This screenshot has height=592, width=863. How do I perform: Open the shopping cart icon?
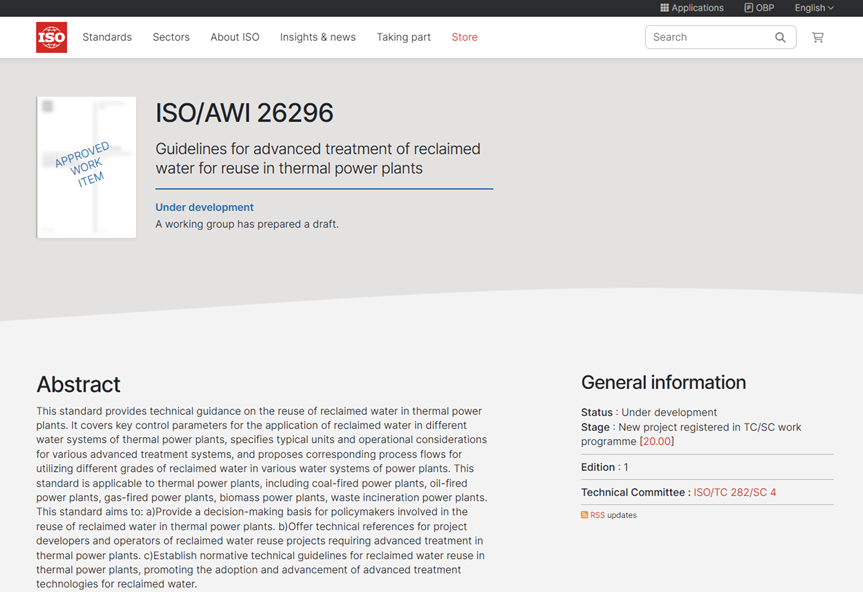pos(817,38)
